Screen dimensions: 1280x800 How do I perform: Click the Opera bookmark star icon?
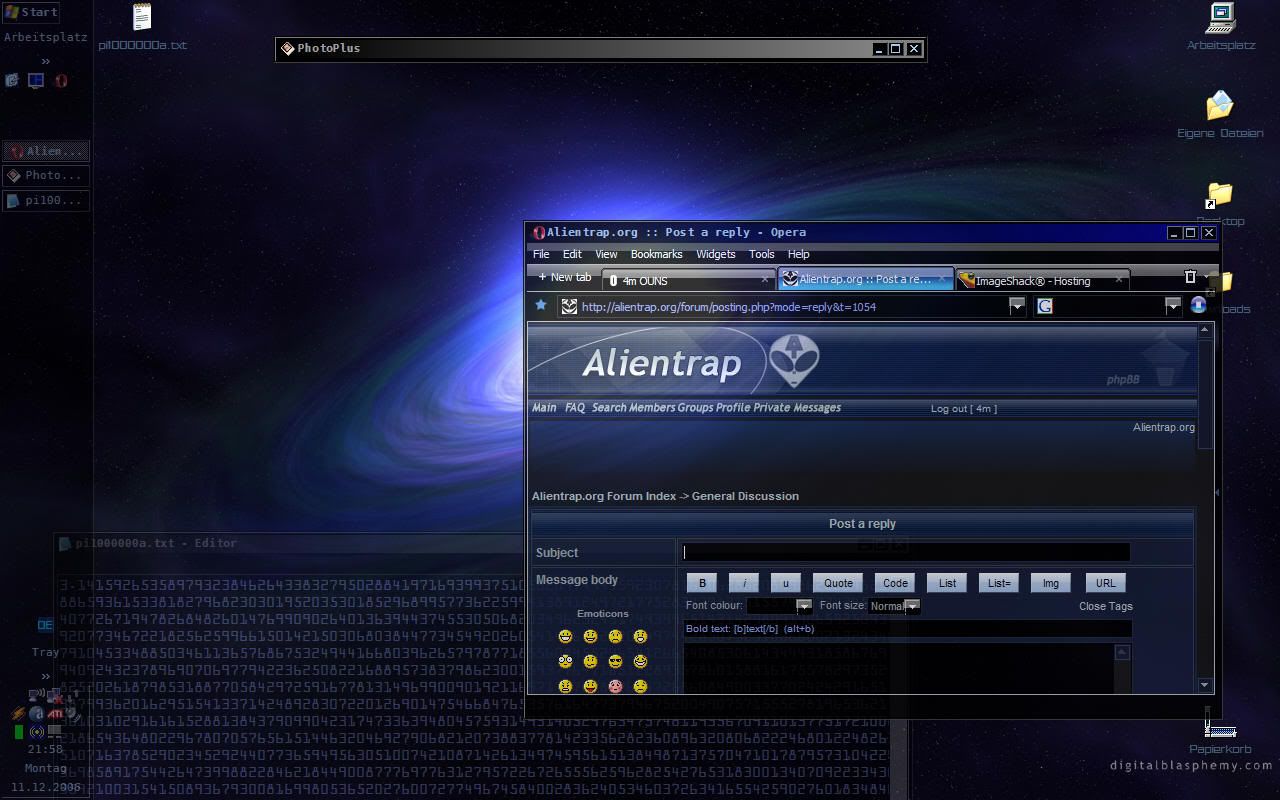click(541, 306)
